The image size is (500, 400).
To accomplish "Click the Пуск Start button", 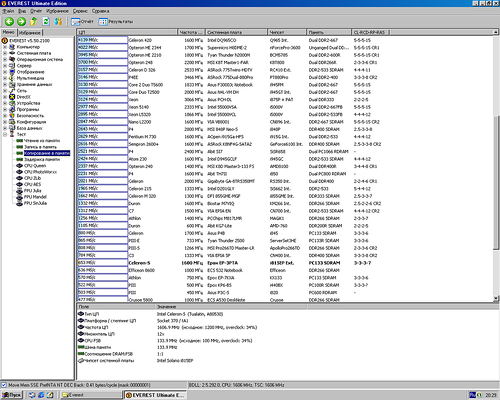I will click(x=12, y=395).
